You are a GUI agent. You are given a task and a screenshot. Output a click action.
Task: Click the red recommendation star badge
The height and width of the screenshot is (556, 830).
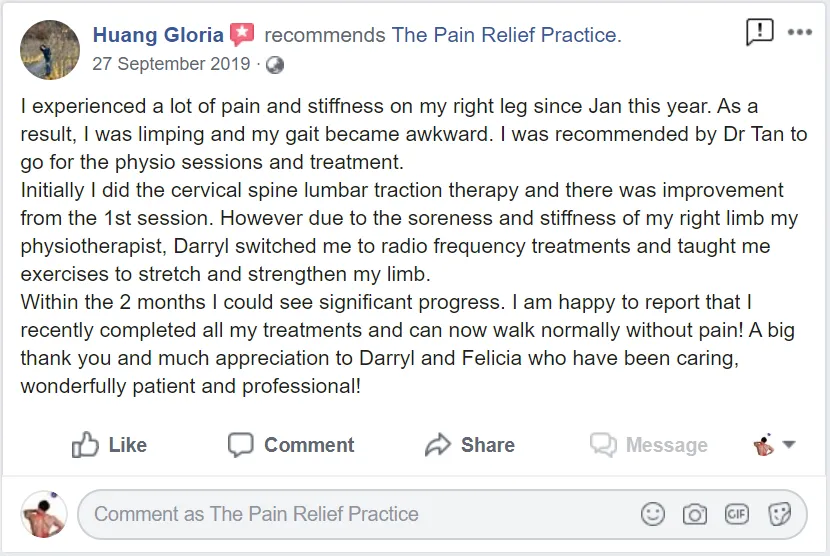[242, 36]
